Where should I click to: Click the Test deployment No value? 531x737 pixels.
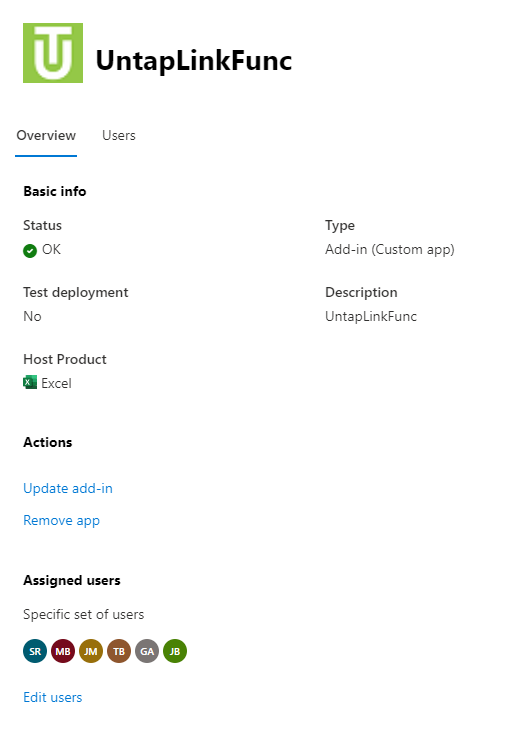[x=32, y=316]
